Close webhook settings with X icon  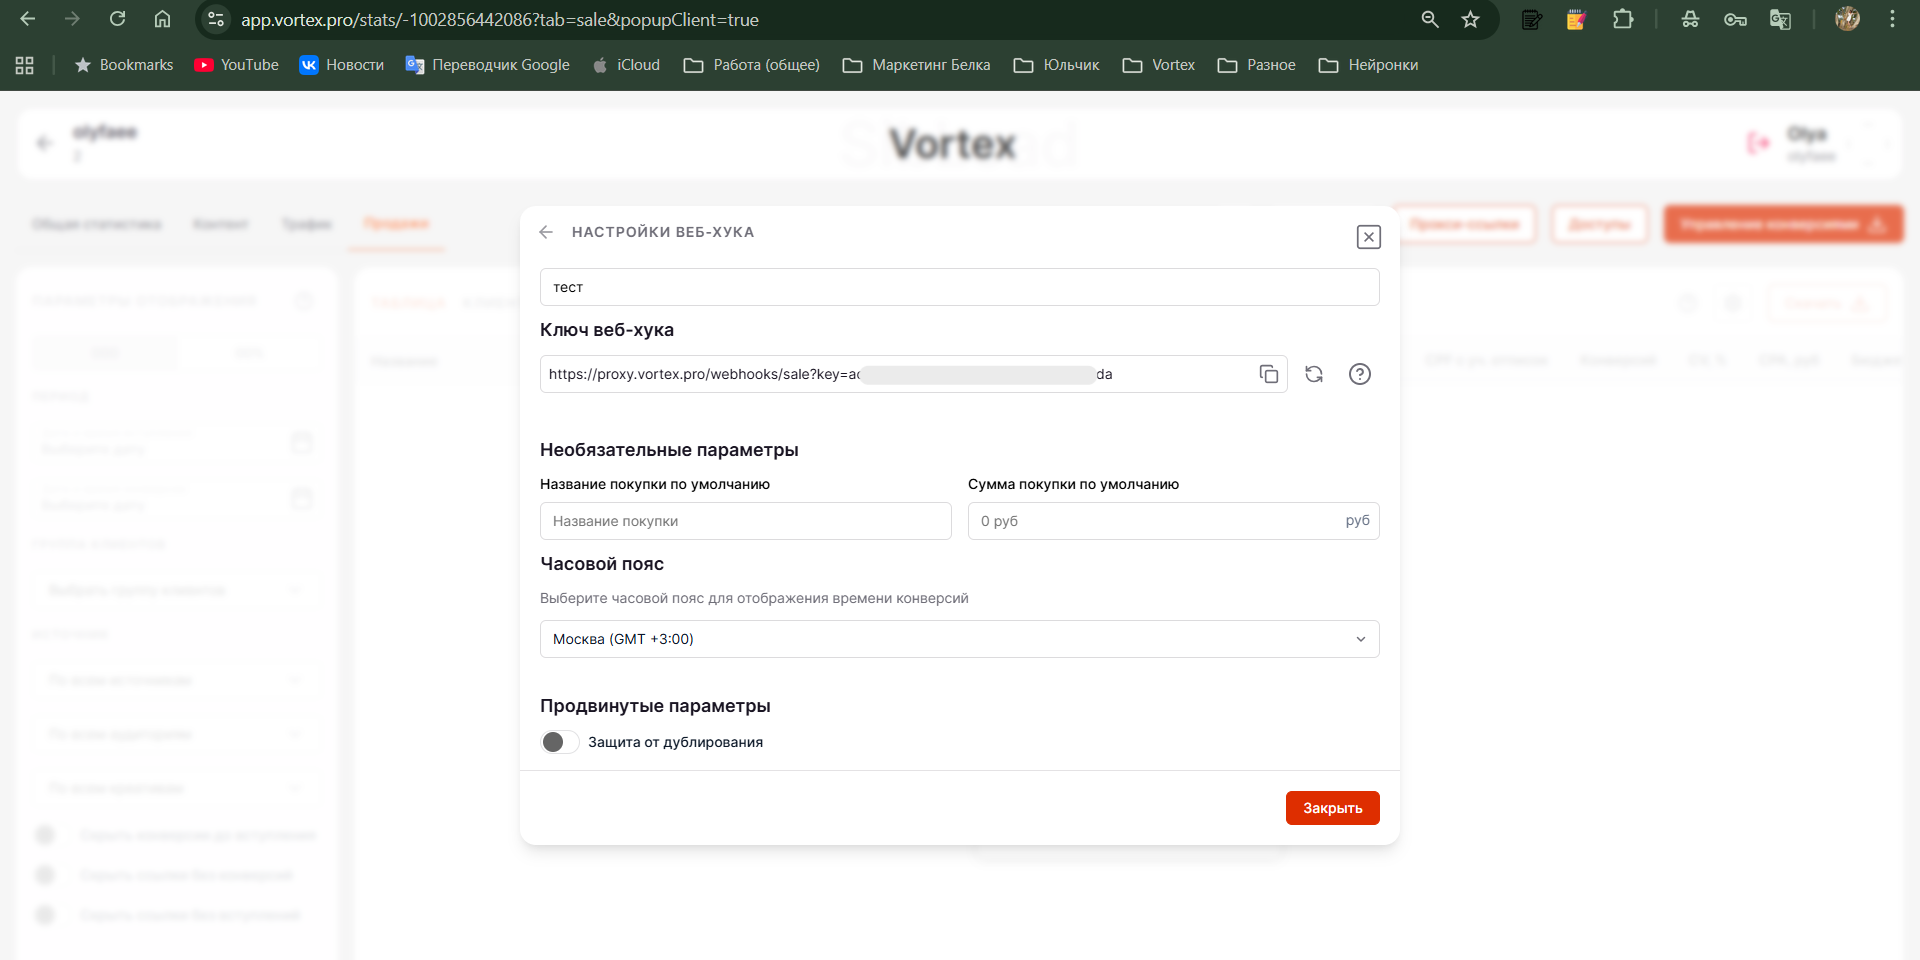1368,237
